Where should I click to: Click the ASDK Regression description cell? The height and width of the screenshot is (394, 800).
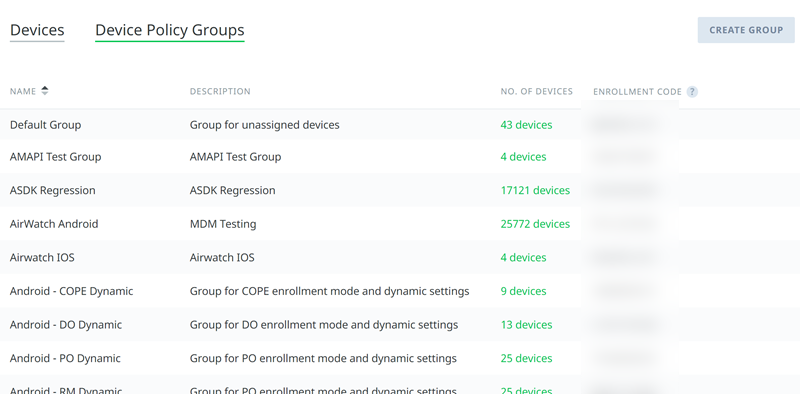233,190
